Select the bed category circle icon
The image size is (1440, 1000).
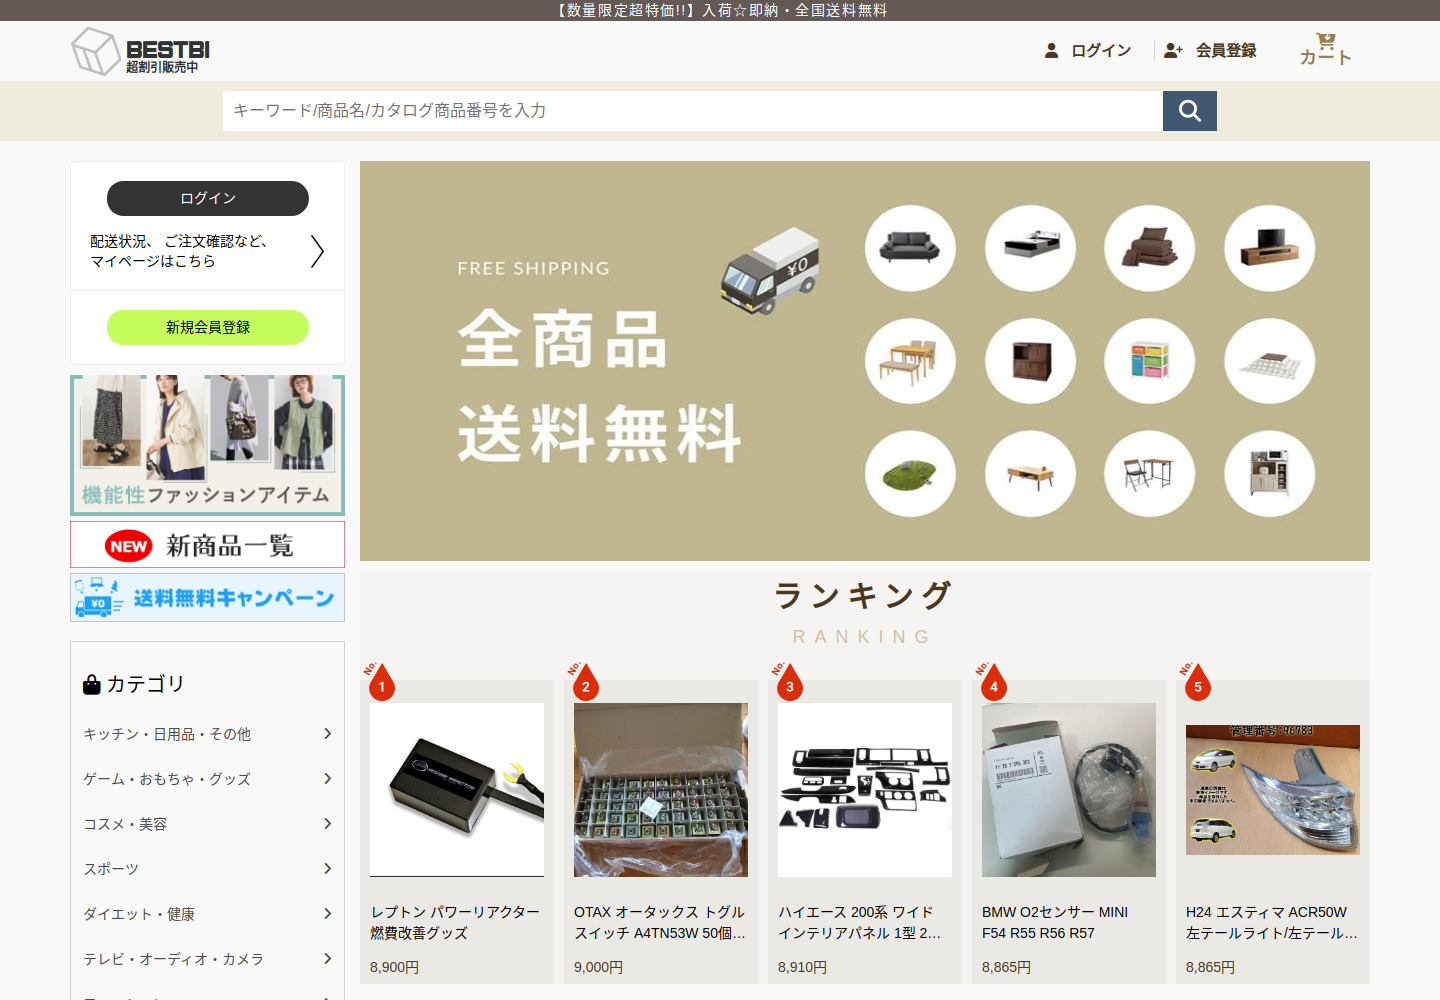[x=1030, y=248]
